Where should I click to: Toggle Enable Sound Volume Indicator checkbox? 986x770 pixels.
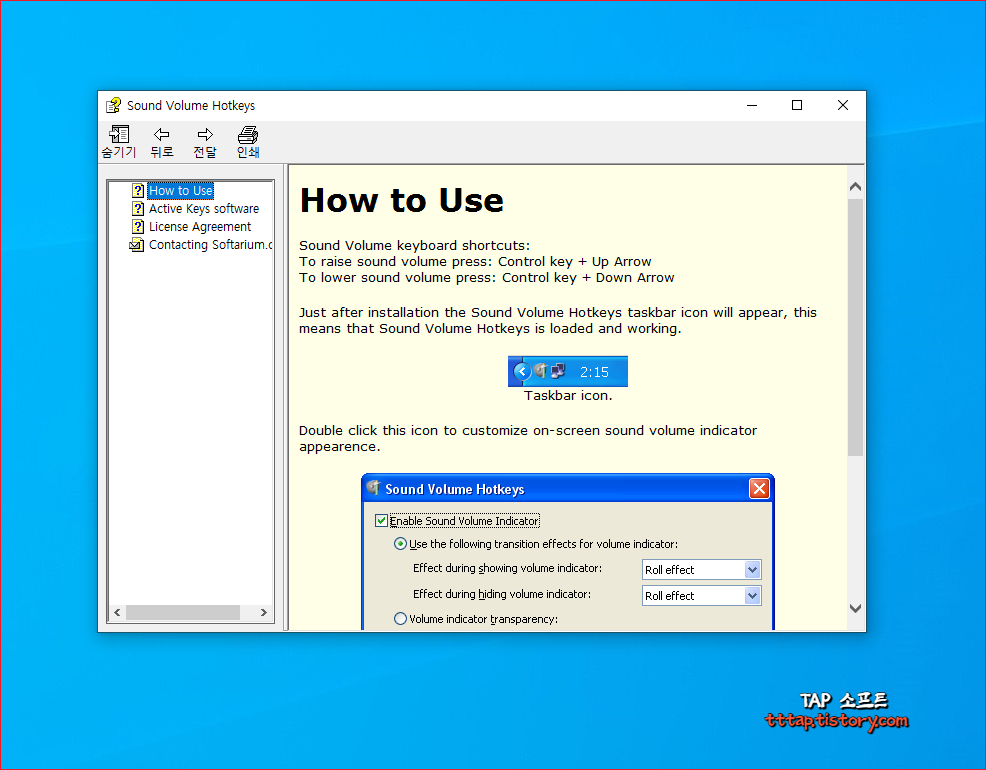[381, 520]
